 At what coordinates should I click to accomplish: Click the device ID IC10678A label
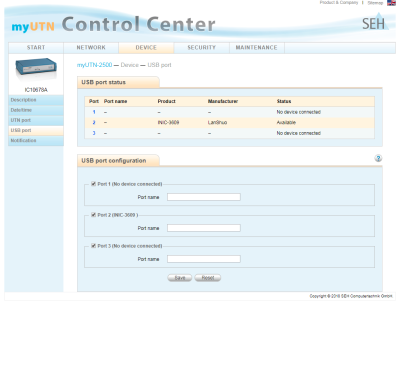click(x=36, y=90)
